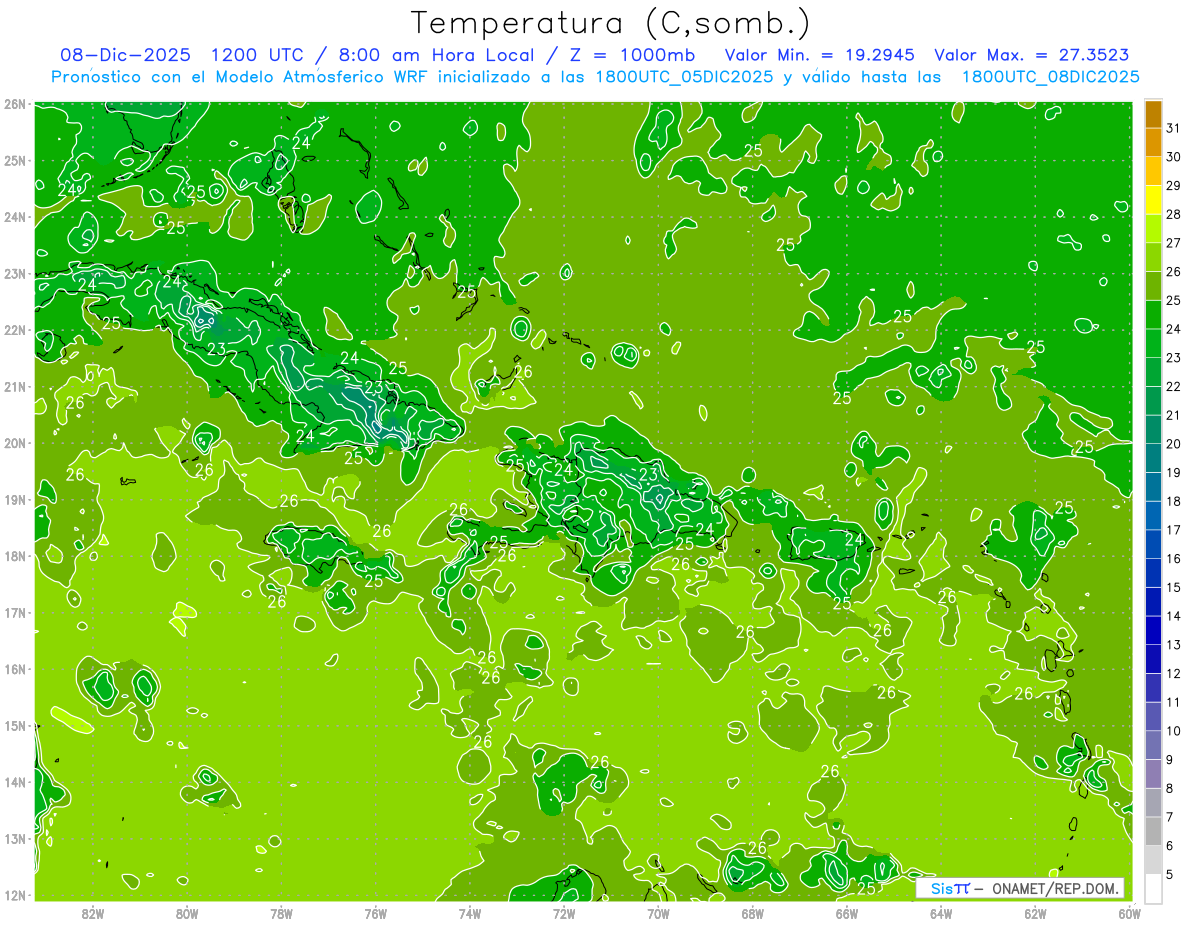Click the legend value 28
Screen dimensions: 1200x927
coord(1173,214)
